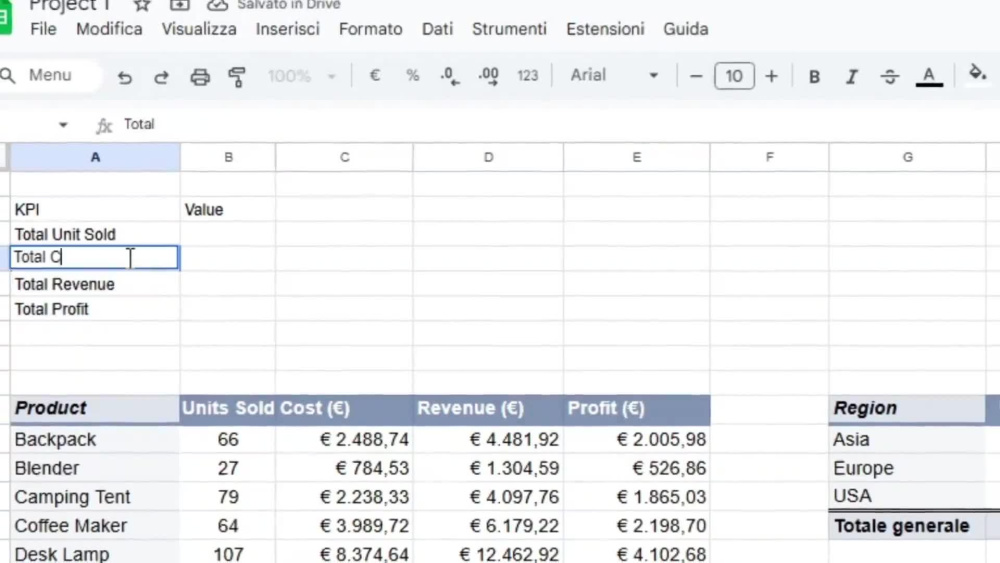
Task: Open the Formato menu
Action: tap(371, 29)
